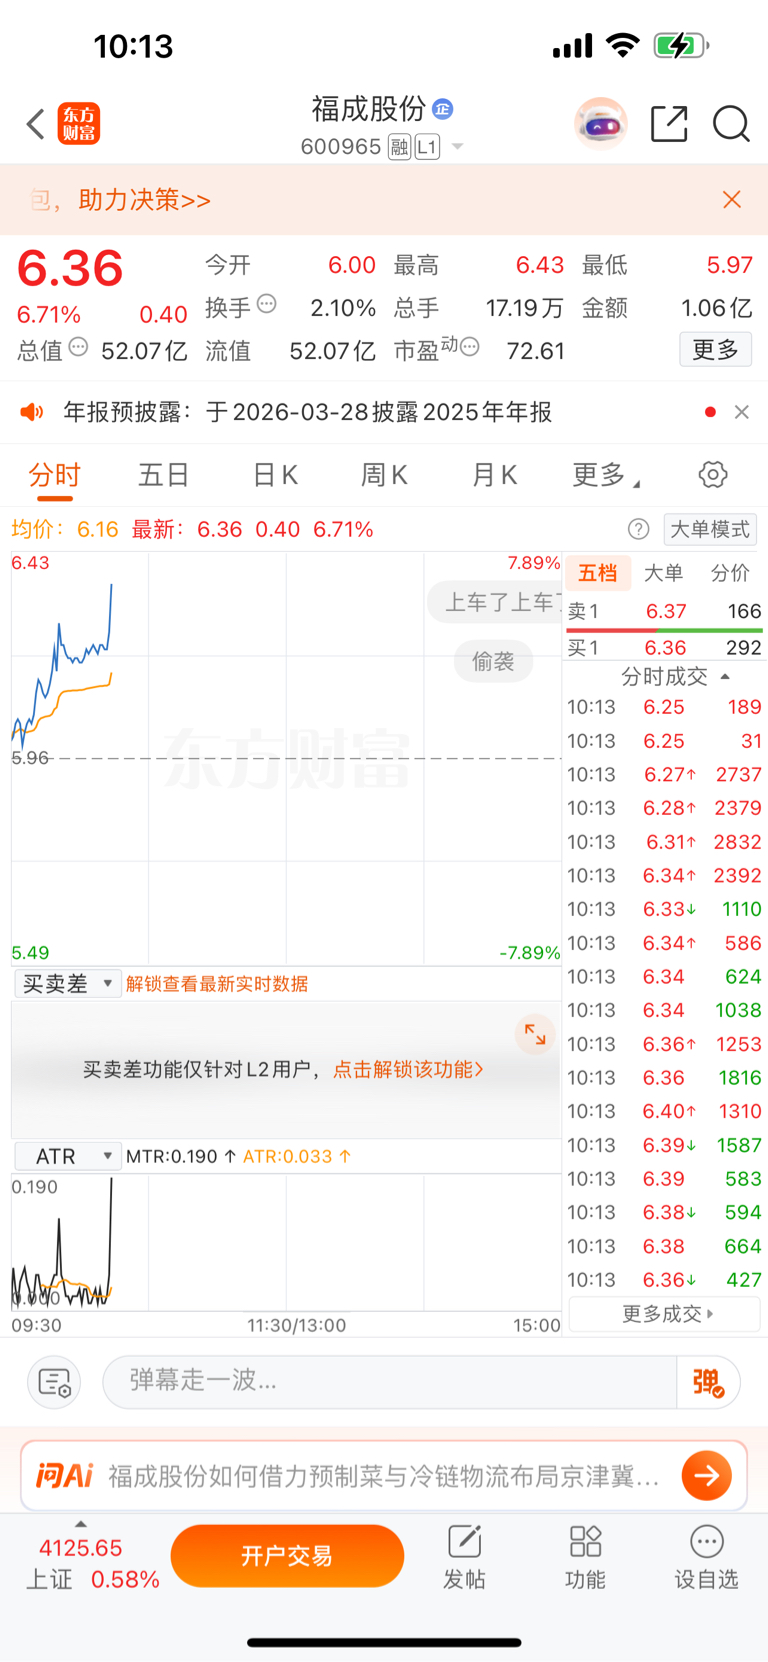The height and width of the screenshot is (1662, 768).
Task: Collapse the 分时成交 list header
Action: [675, 677]
